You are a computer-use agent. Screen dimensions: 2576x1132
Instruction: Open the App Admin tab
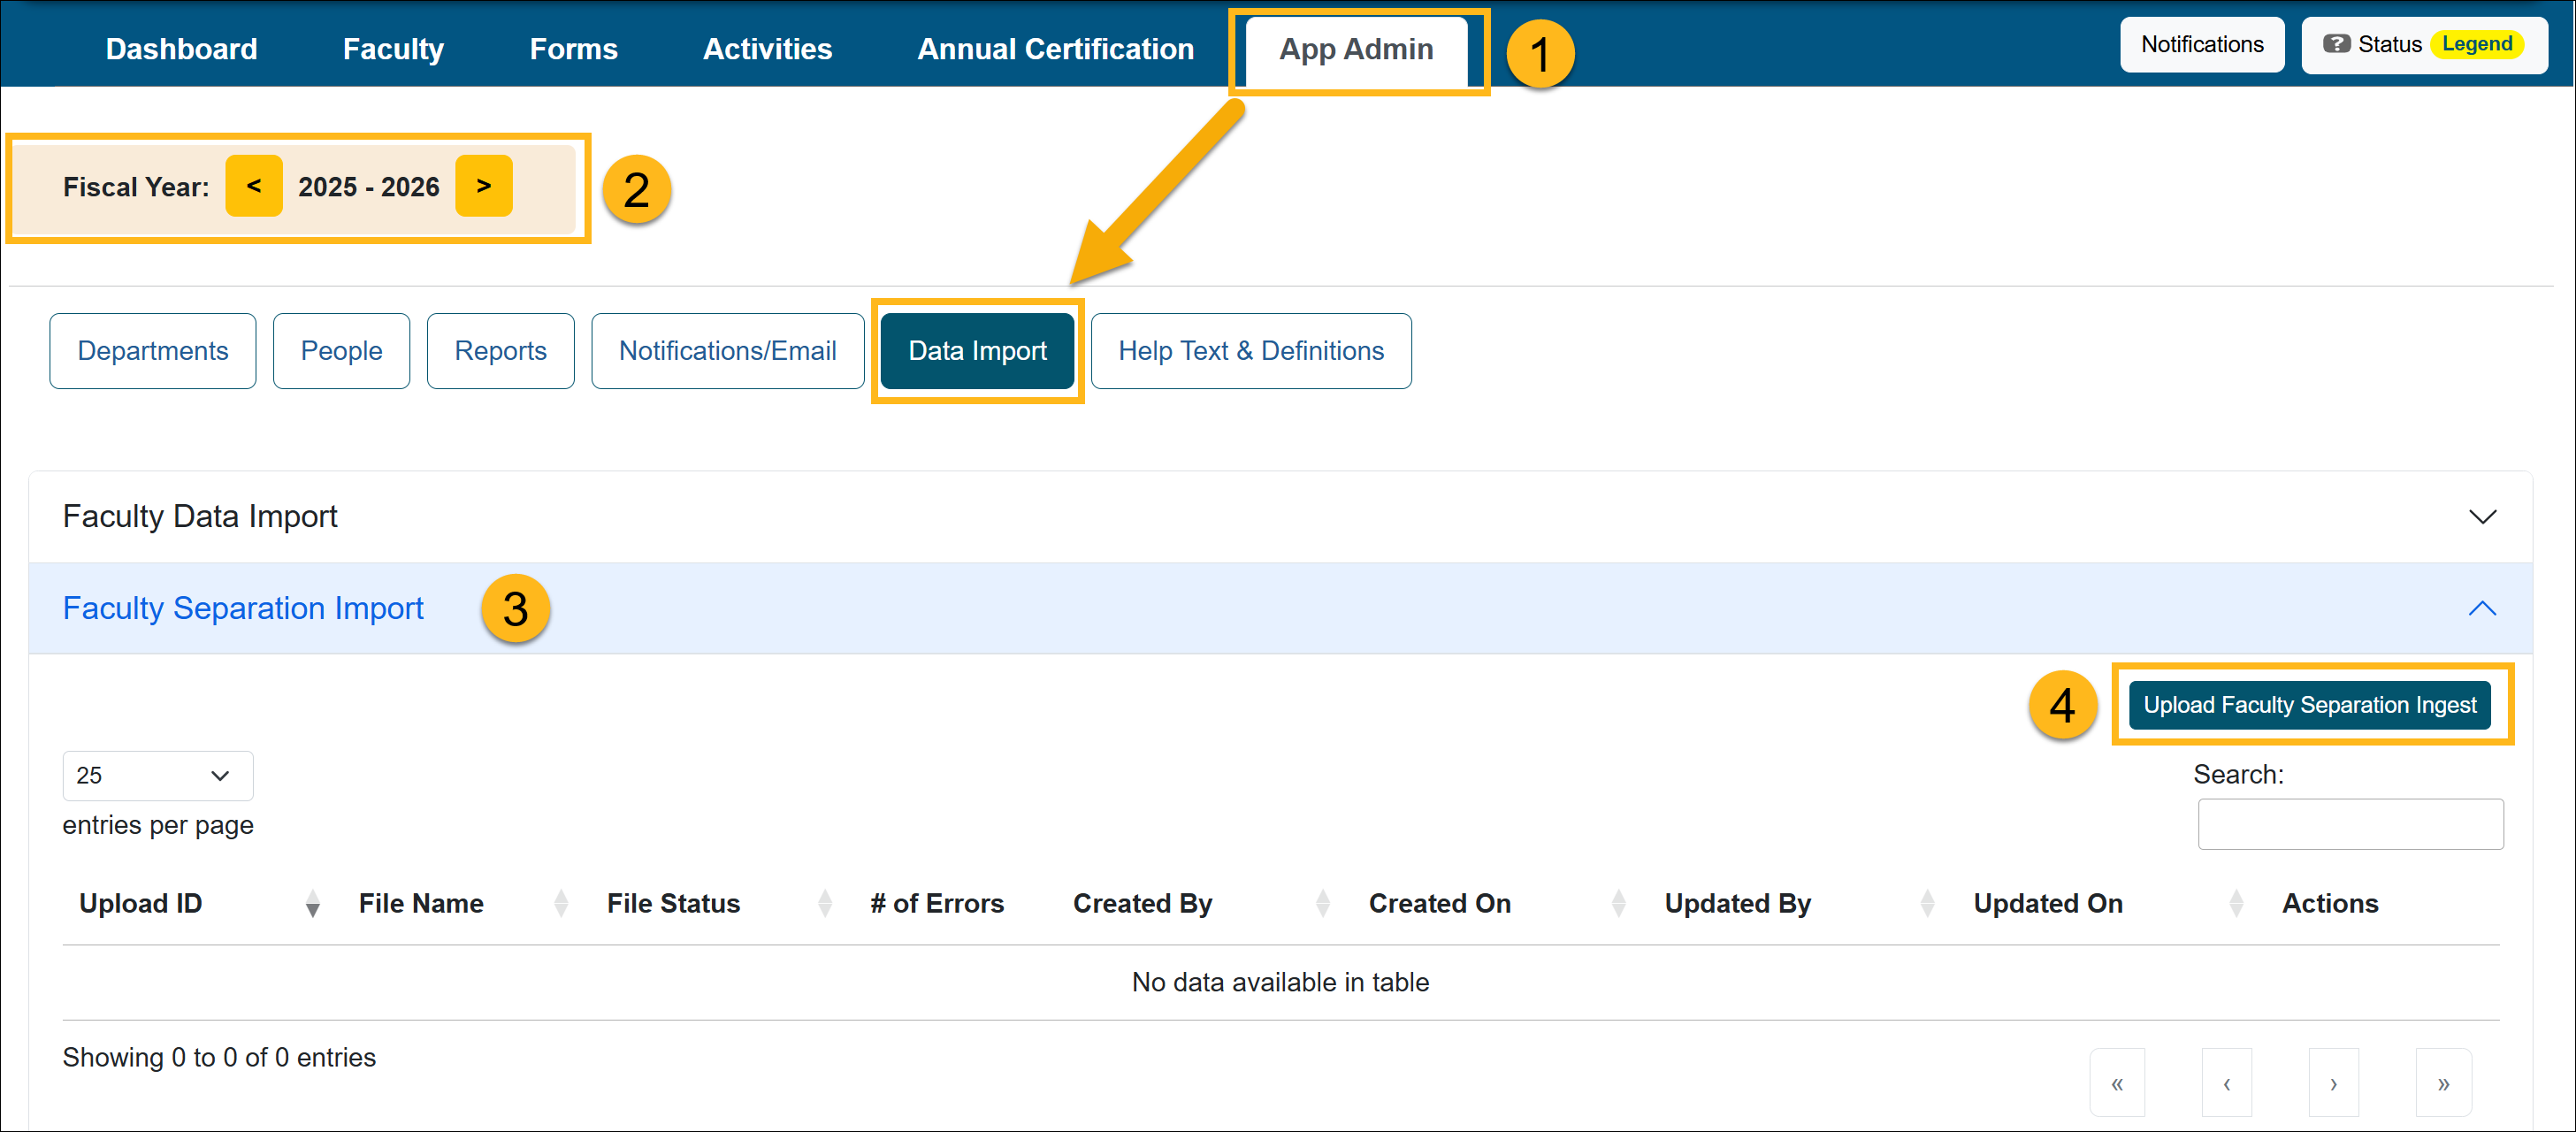pyautogui.click(x=1357, y=49)
